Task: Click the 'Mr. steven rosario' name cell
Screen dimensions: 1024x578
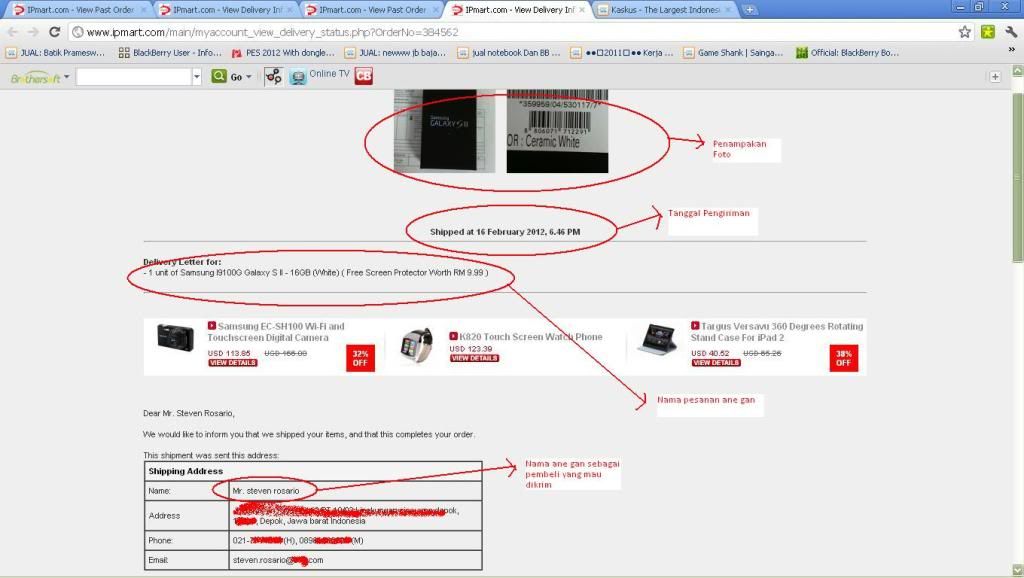Action: (x=355, y=490)
